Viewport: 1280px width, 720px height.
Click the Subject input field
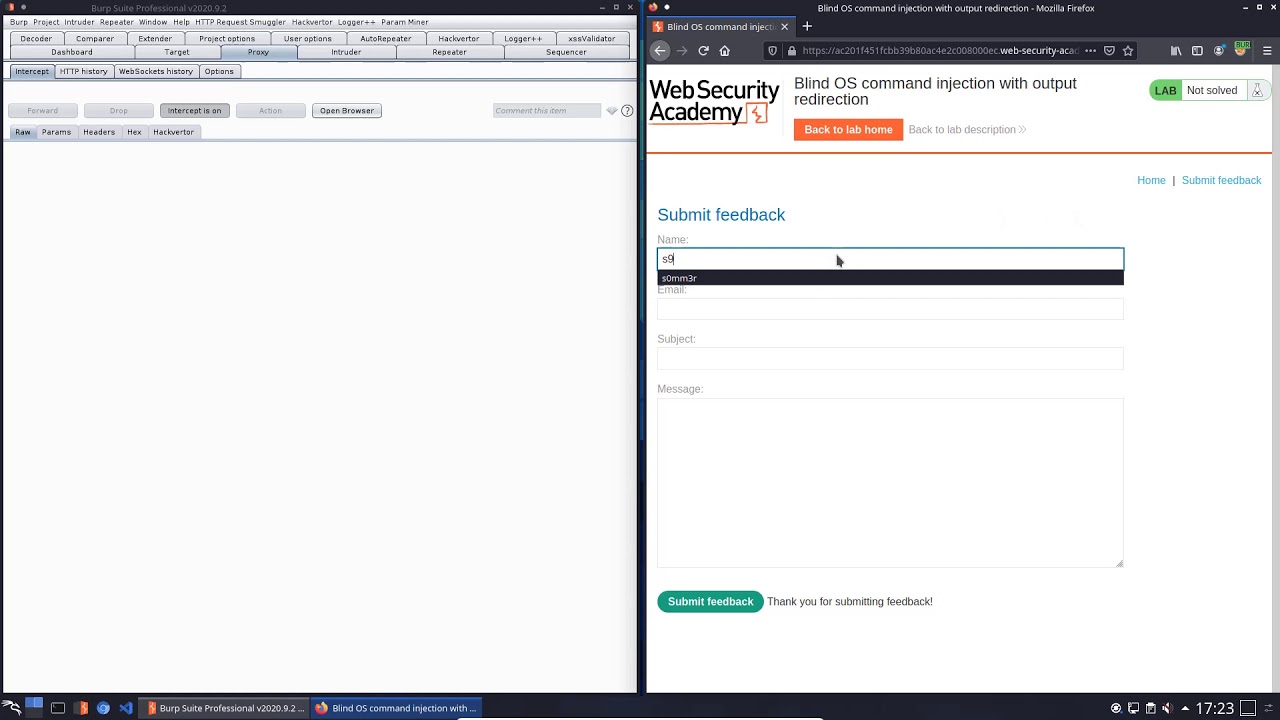[890, 359]
